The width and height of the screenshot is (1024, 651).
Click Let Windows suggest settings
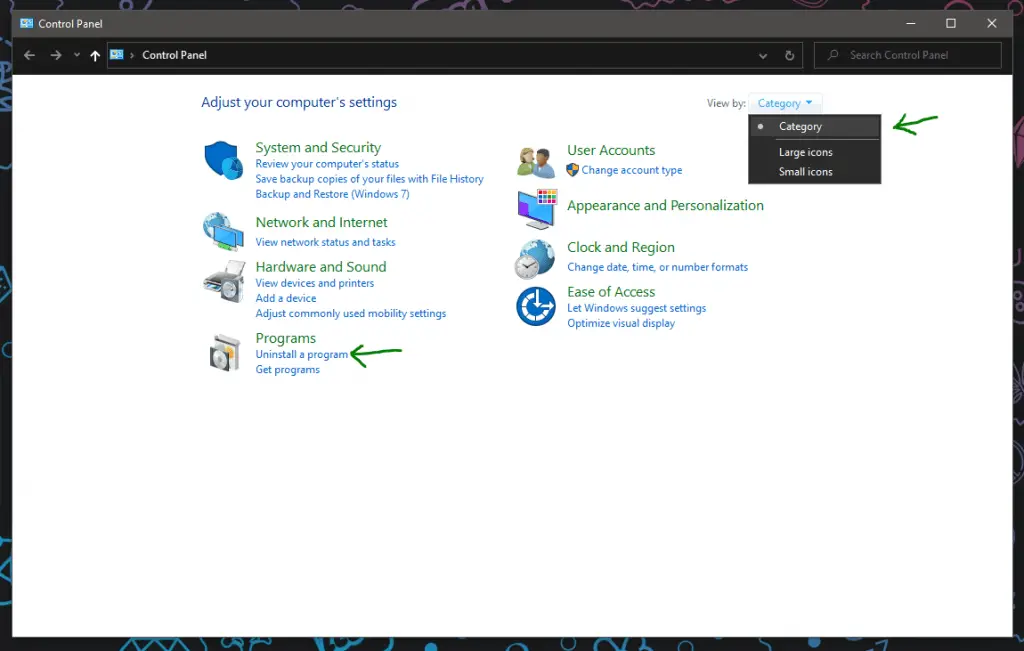point(637,308)
